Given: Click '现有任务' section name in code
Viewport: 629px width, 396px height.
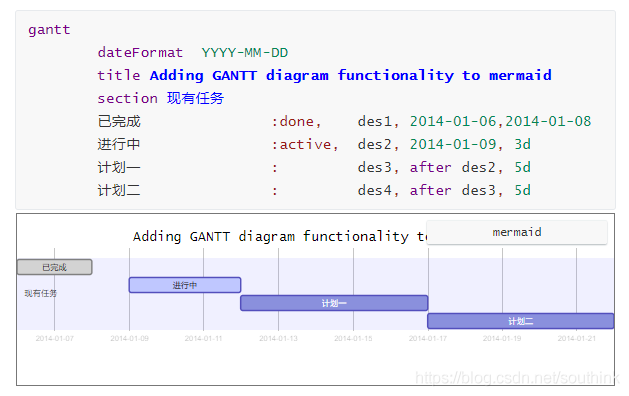Looking at the screenshot, I should coord(195,98).
